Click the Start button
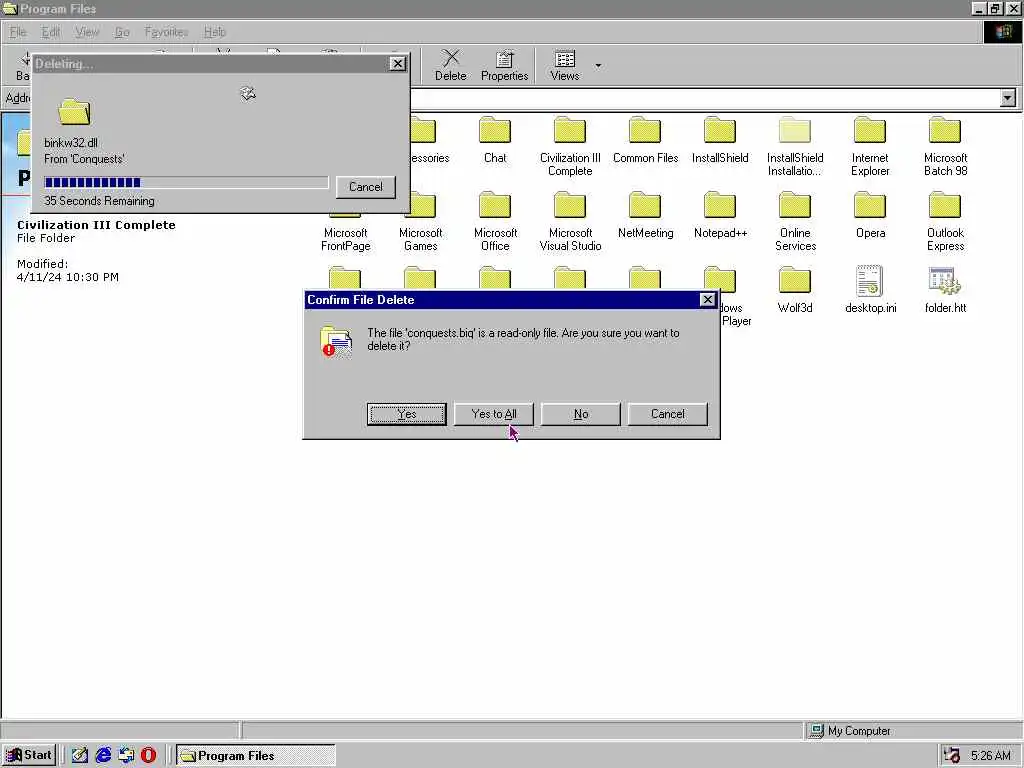This screenshot has height=768, width=1024. (x=29, y=755)
